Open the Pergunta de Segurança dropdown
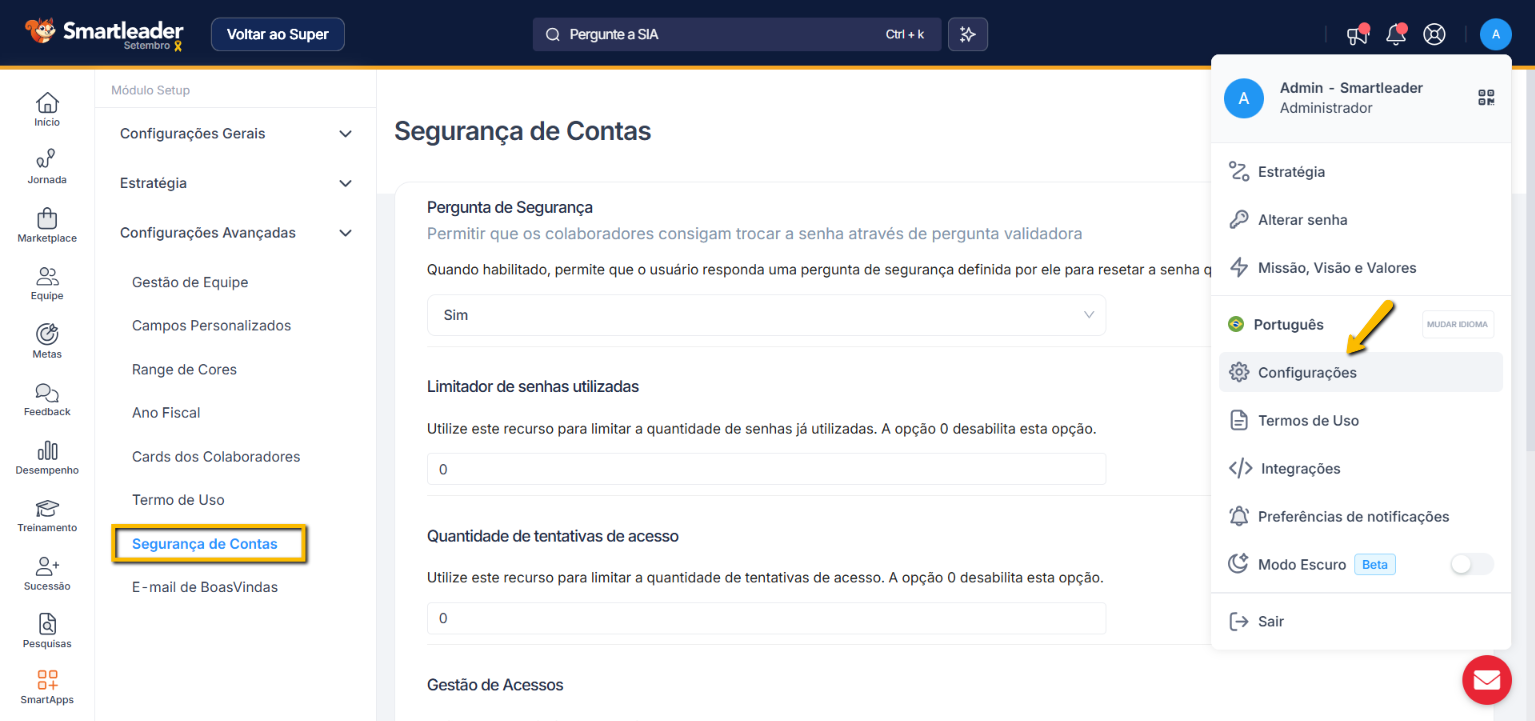 [x=766, y=315]
